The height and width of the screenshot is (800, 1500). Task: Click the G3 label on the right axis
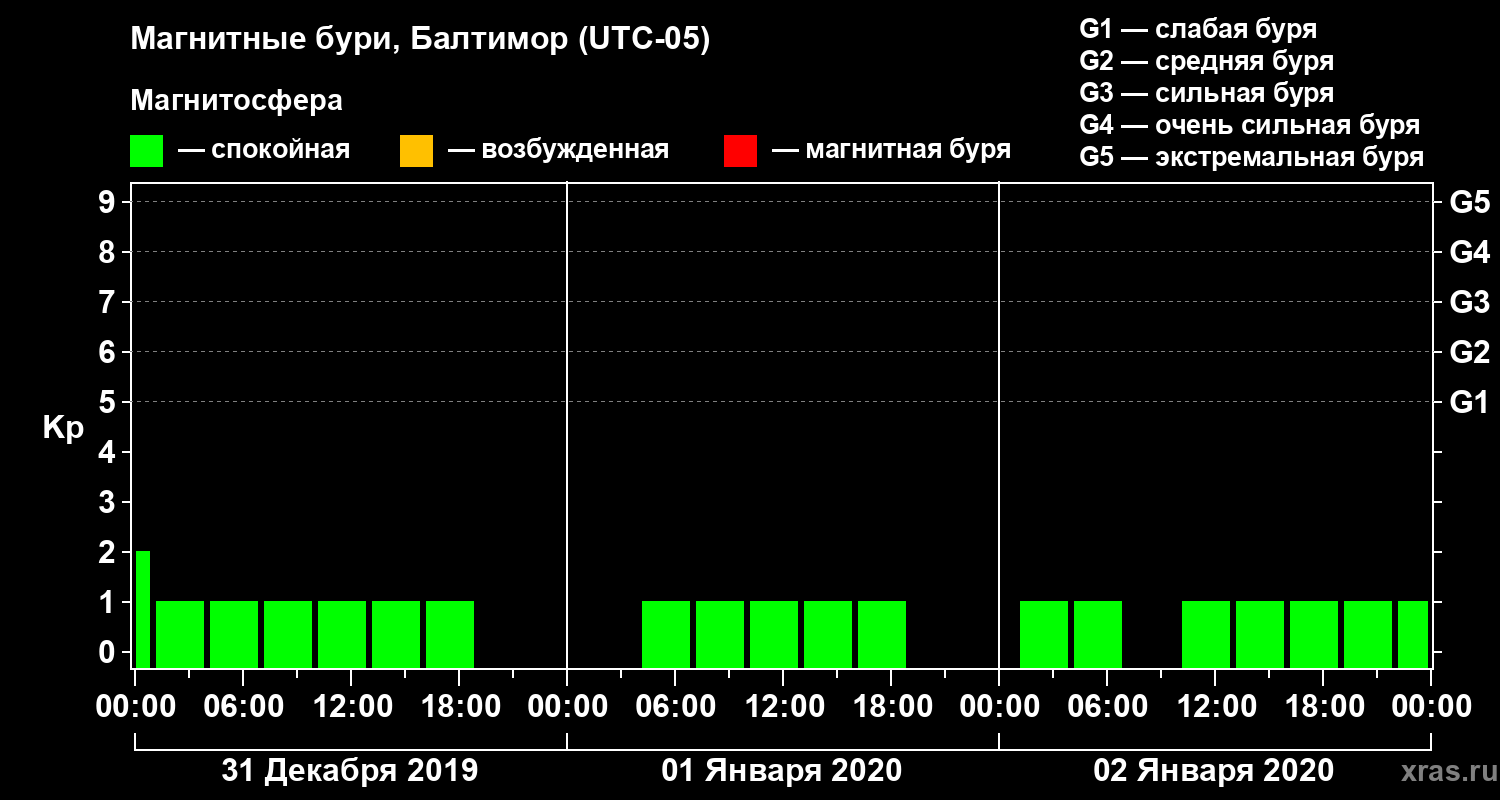(1469, 303)
